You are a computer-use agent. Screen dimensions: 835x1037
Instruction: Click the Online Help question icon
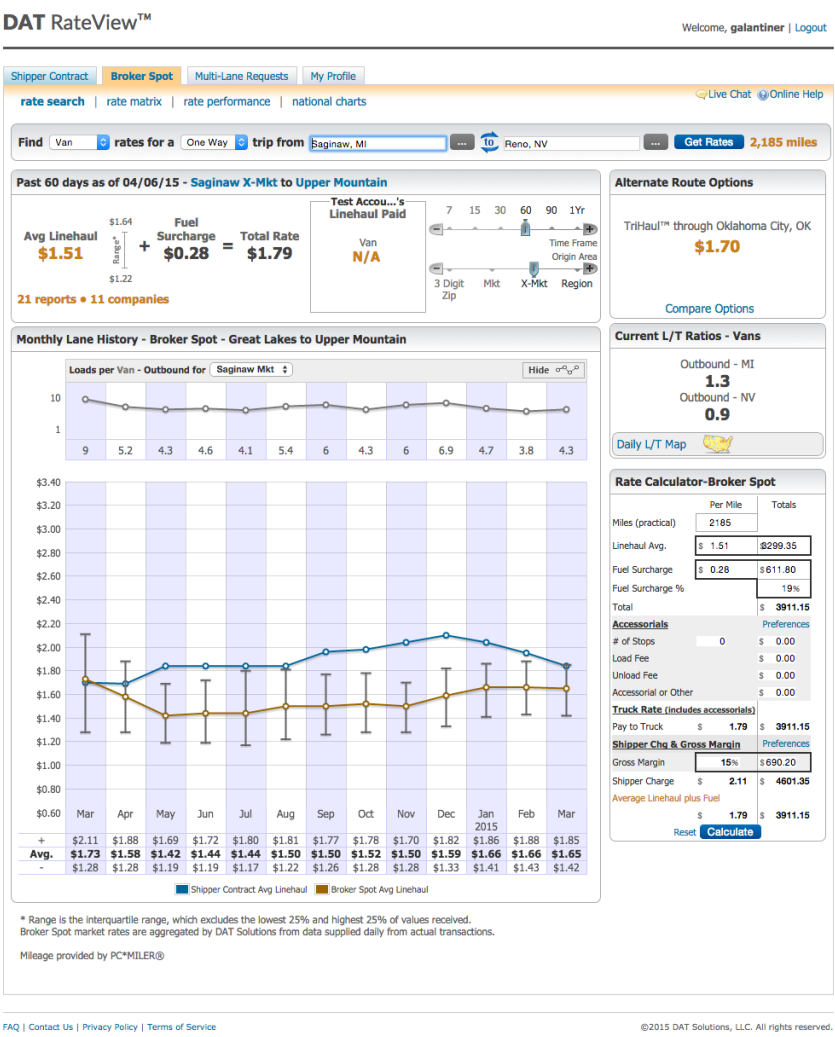click(x=763, y=95)
